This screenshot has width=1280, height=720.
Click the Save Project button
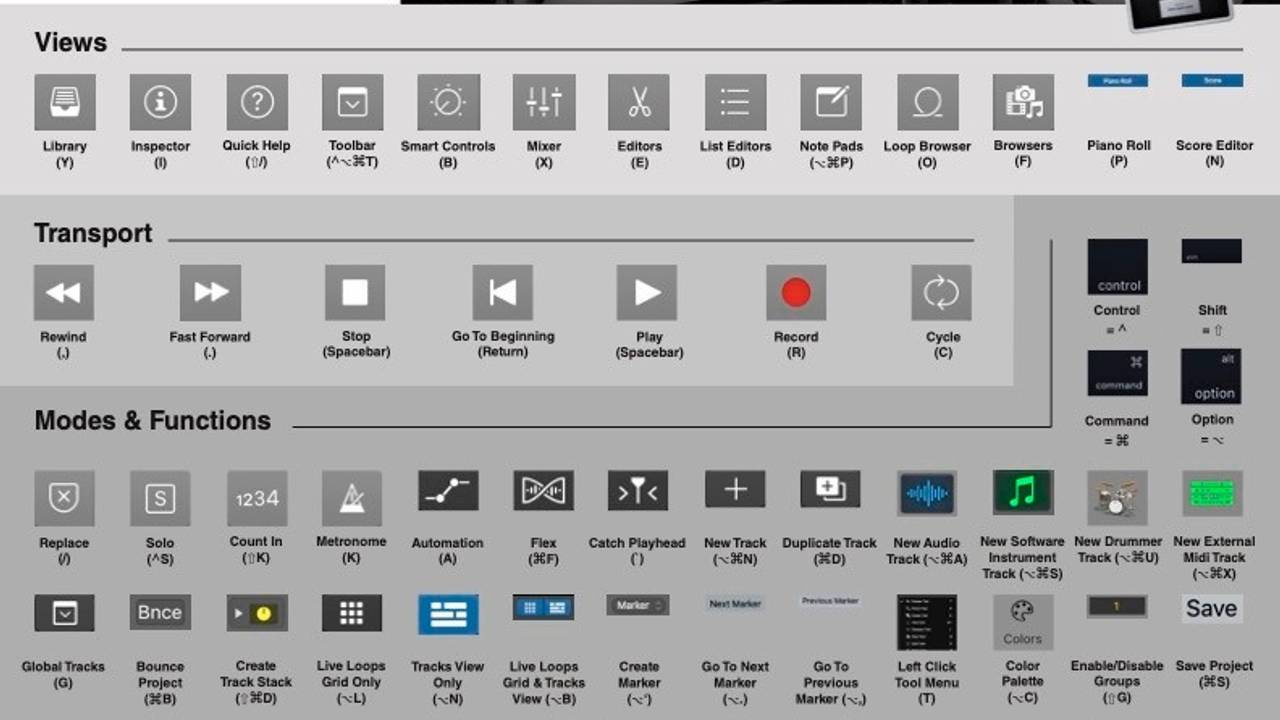pos(1211,608)
